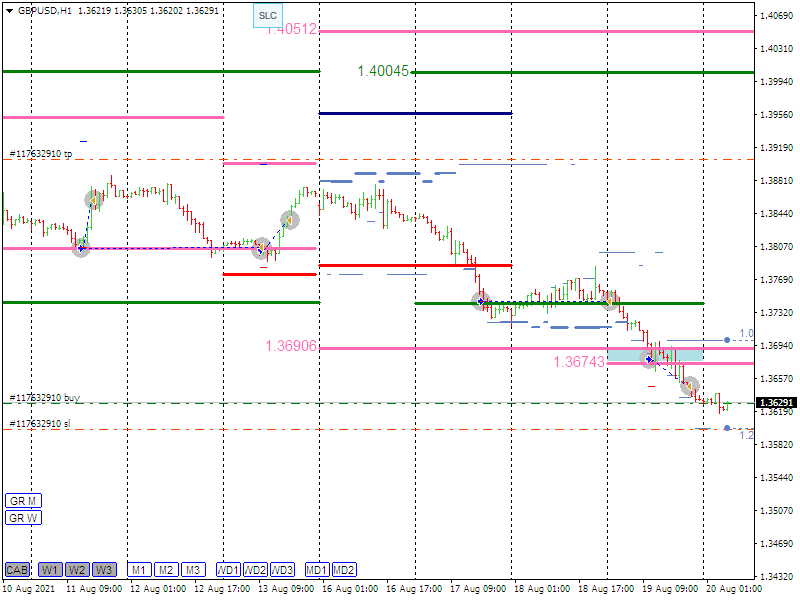The height and width of the screenshot is (600, 800).
Task: Enable the M1 level button
Action: [138, 570]
